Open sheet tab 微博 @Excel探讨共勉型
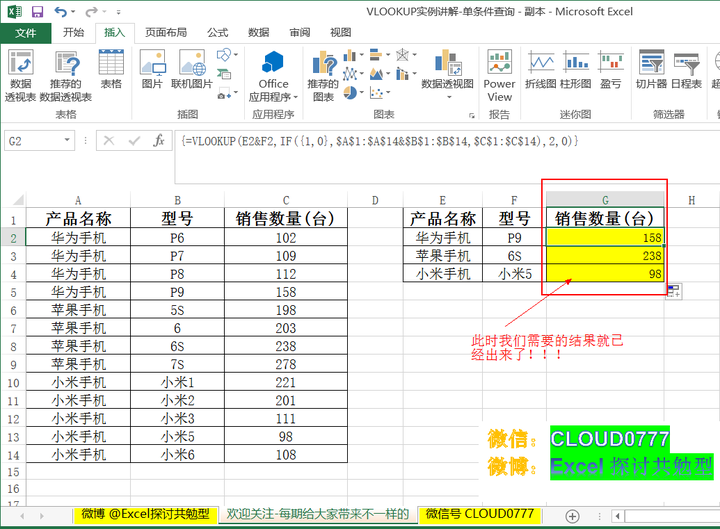This screenshot has width=720, height=529. click(145, 514)
